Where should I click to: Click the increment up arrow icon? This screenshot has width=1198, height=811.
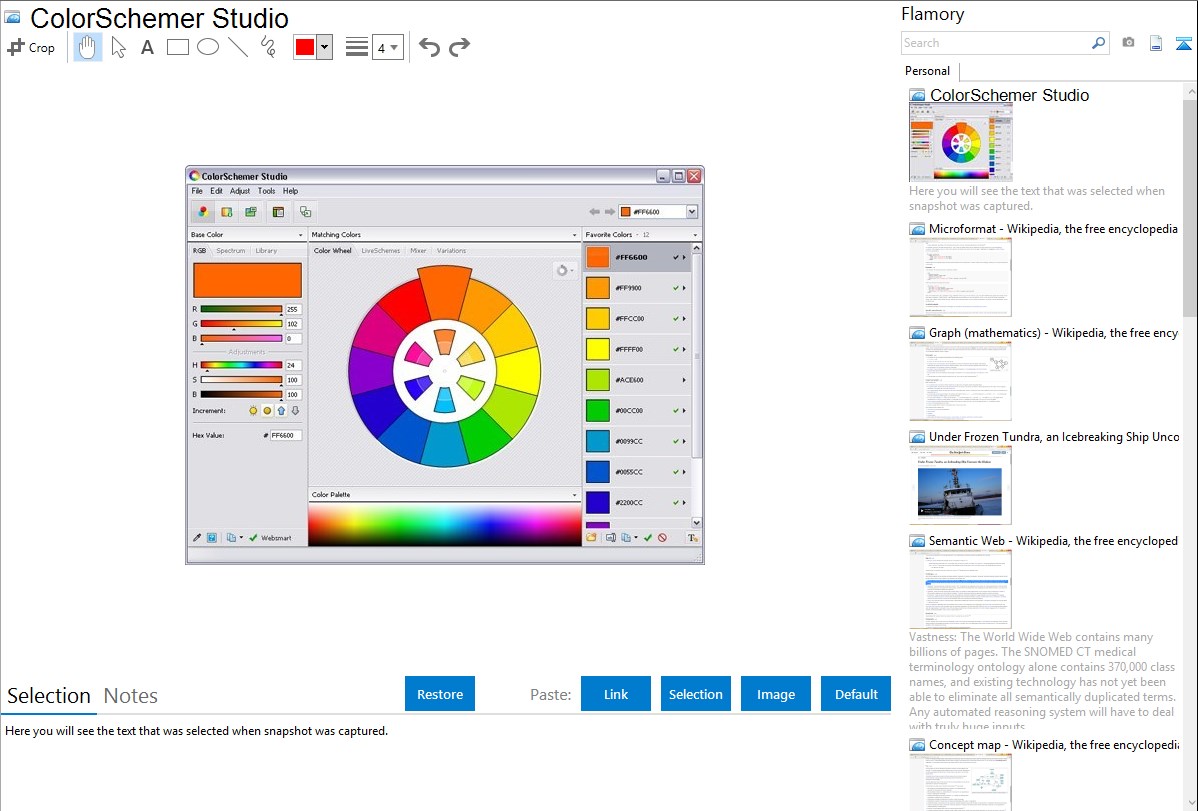click(x=281, y=411)
